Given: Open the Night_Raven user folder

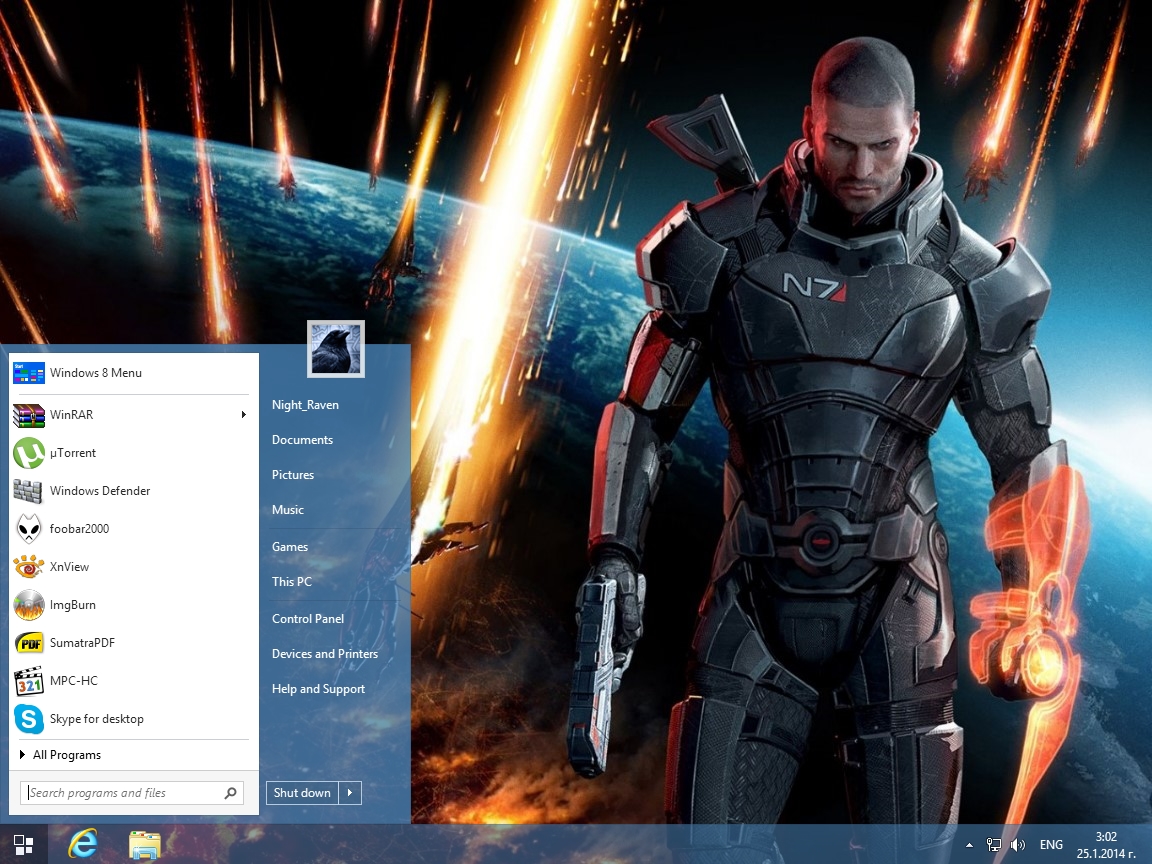Looking at the screenshot, I should click(305, 405).
